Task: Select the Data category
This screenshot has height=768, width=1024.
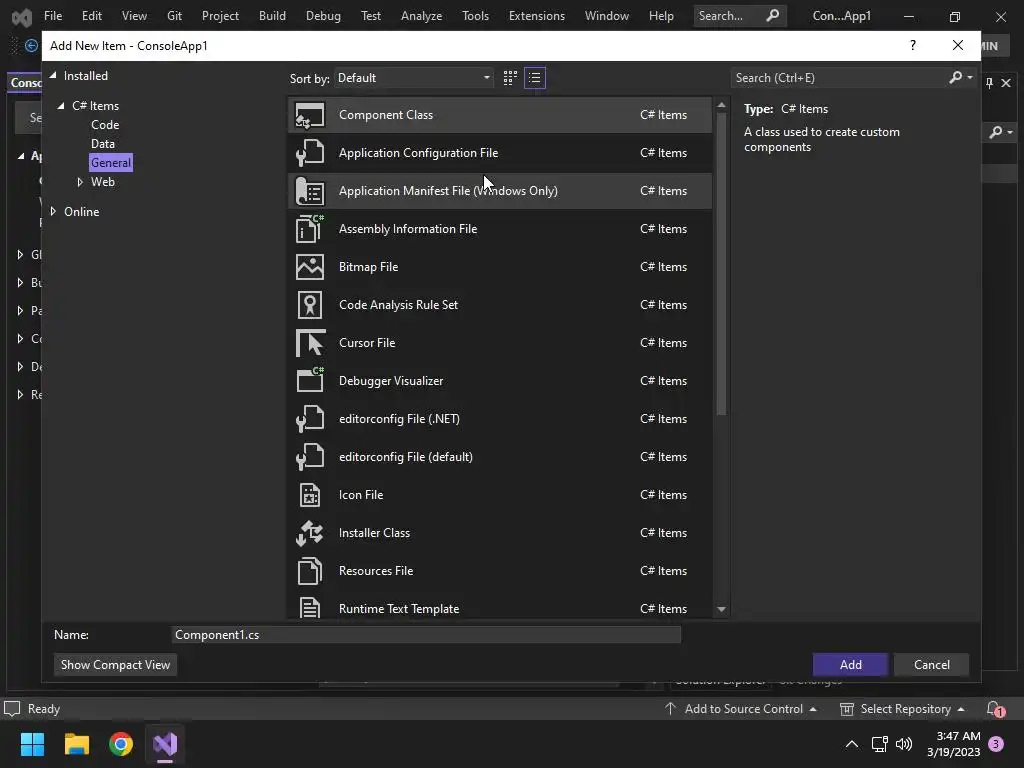Action: click(103, 144)
